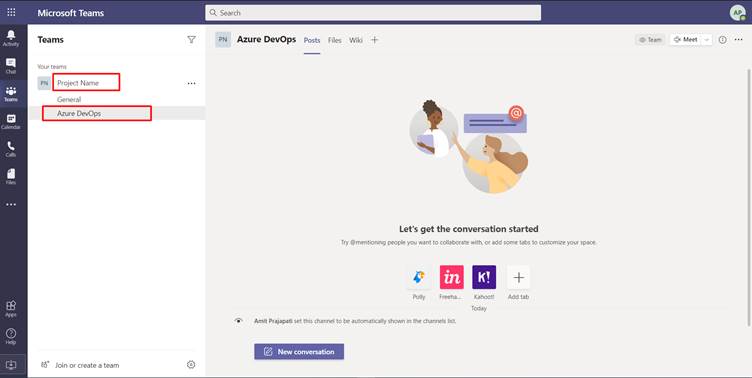
Task: Click the download desktop app icon
Action: click(x=11, y=365)
